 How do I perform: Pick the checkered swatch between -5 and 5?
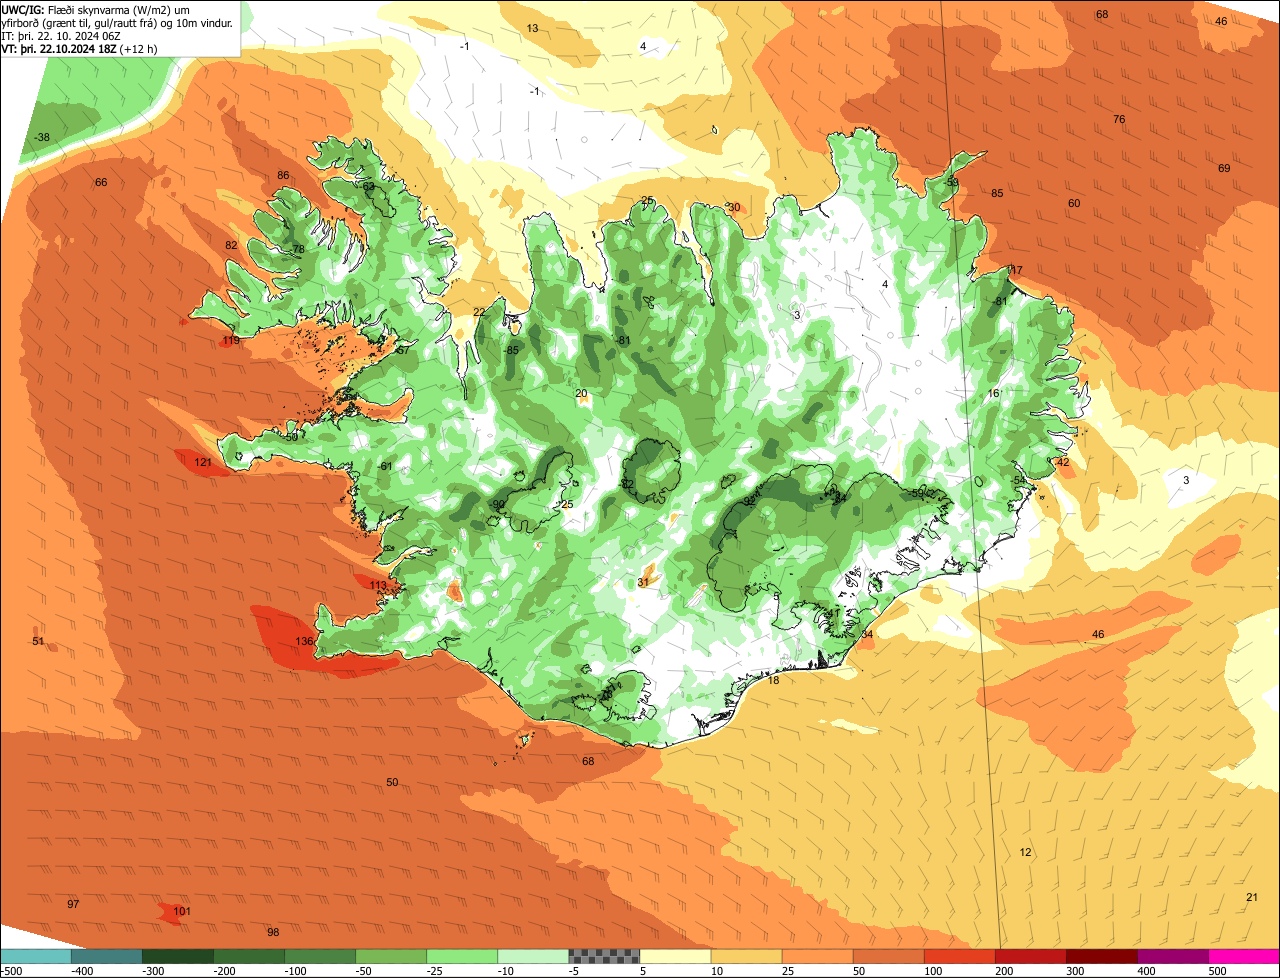click(x=604, y=956)
